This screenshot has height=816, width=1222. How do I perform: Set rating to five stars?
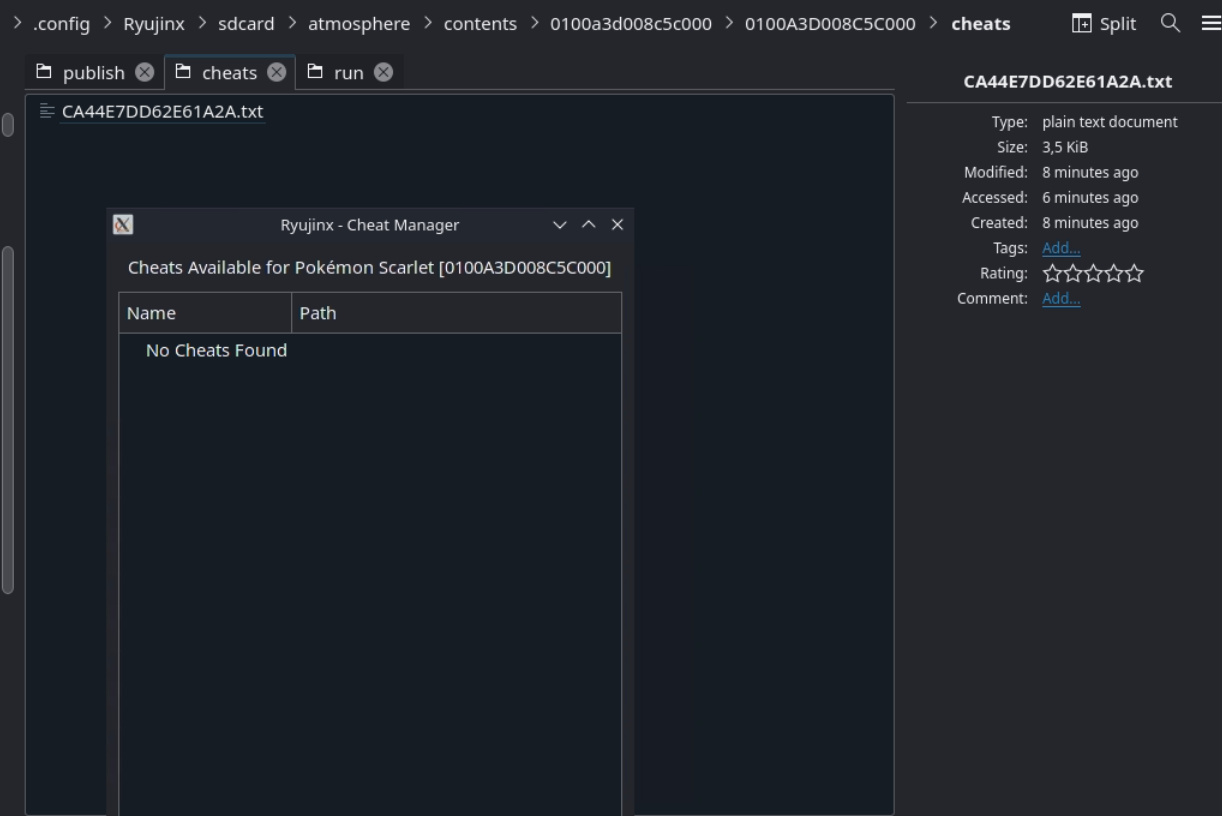point(1134,274)
